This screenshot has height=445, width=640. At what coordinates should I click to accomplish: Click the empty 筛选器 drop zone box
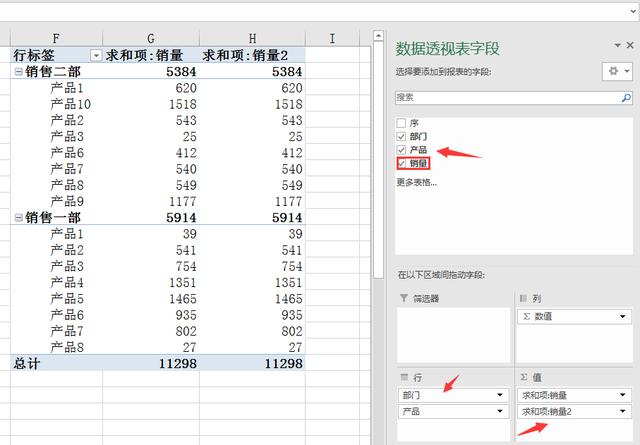pyautogui.click(x=453, y=335)
